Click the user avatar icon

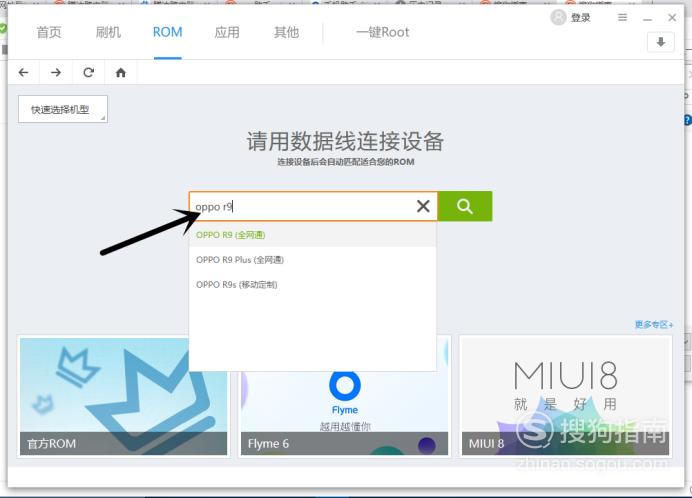click(x=558, y=18)
